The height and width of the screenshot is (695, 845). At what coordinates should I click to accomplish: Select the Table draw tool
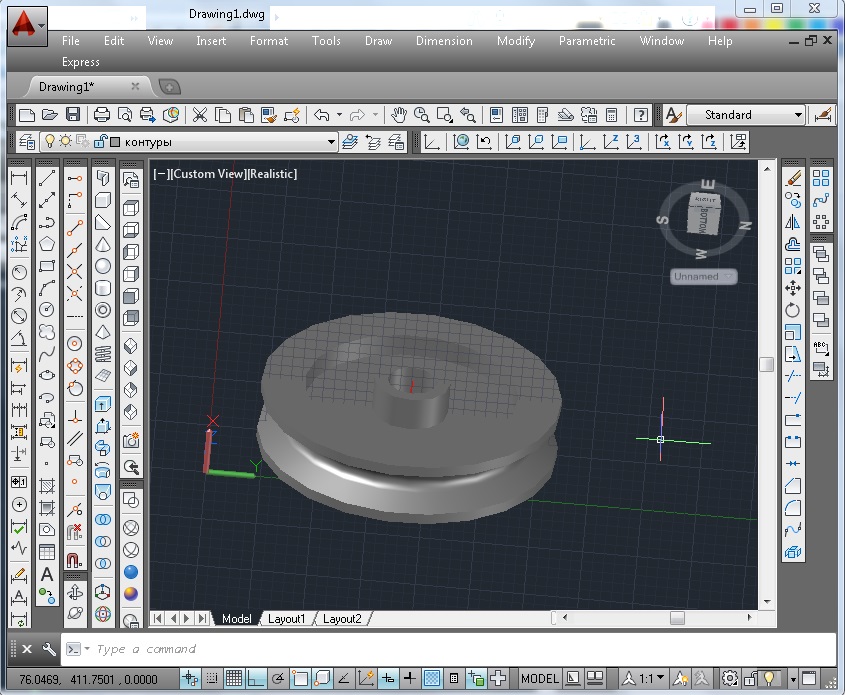[x=47, y=552]
